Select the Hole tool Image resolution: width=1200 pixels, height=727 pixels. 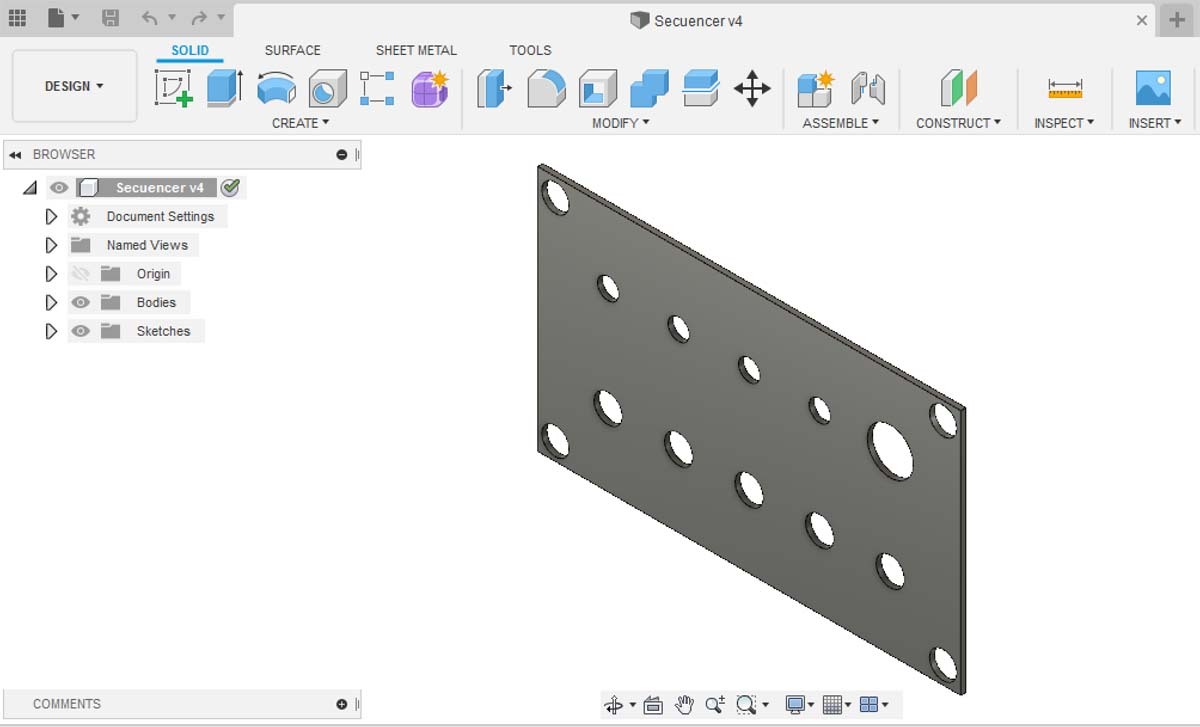tap(327, 88)
